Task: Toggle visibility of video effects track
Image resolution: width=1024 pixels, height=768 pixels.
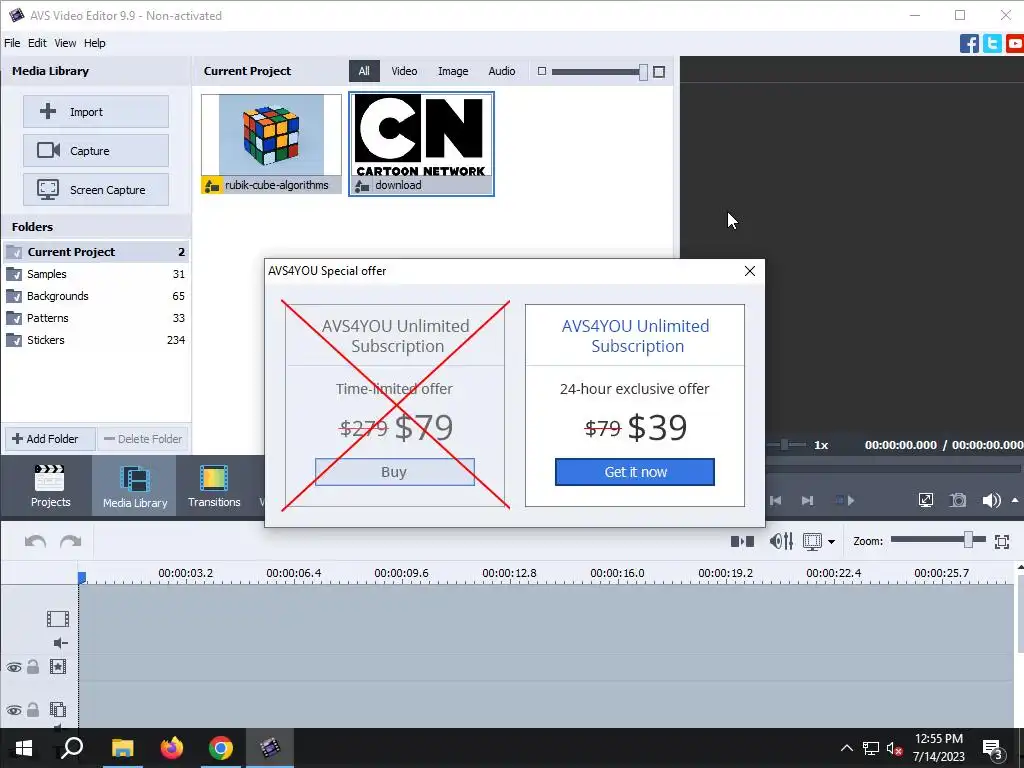Action: [14, 667]
